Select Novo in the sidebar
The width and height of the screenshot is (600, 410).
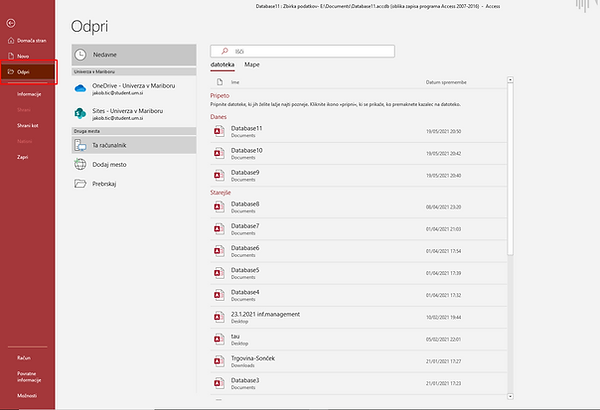click(x=27, y=56)
